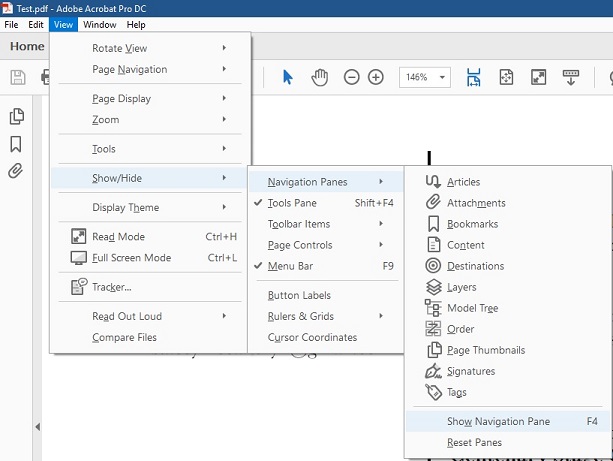The height and width of the screenshot is (461, 613).
Task: Choose Order from Navigation Panes submenu
Action: (x=507, y=329)
